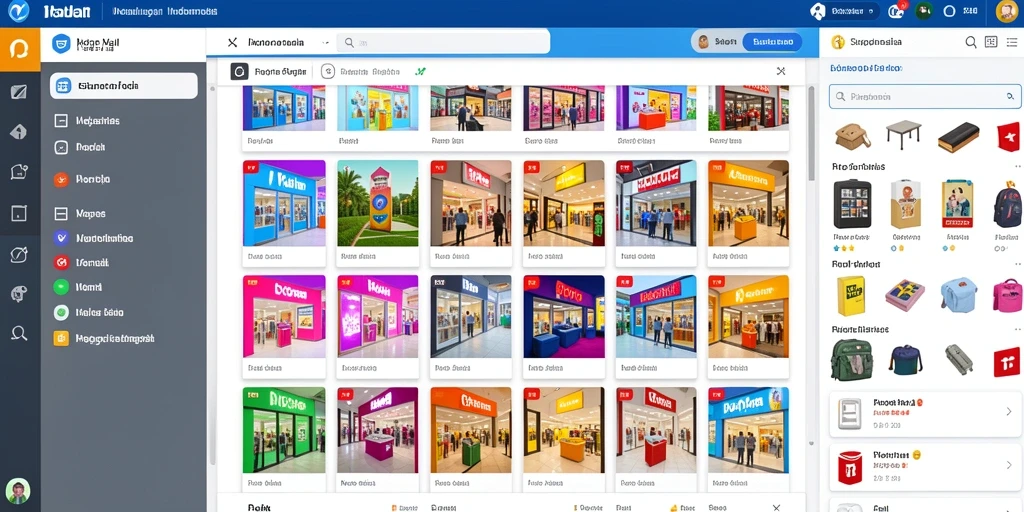Open the user profile avatar at top right
The height and width of the screenshot is (512, 1024).
pyautogui.click(x=1006, y=11)
